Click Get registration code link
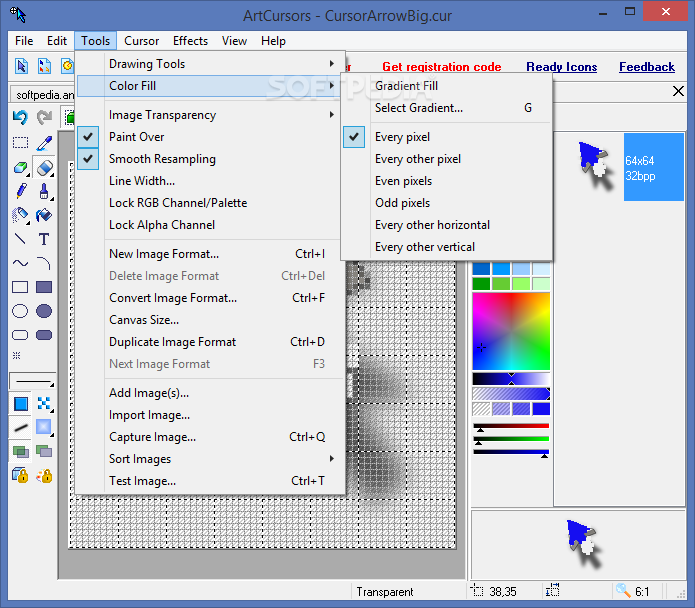Image resolution: width=695 pixels, height=608 pixels. pos(441,67)
